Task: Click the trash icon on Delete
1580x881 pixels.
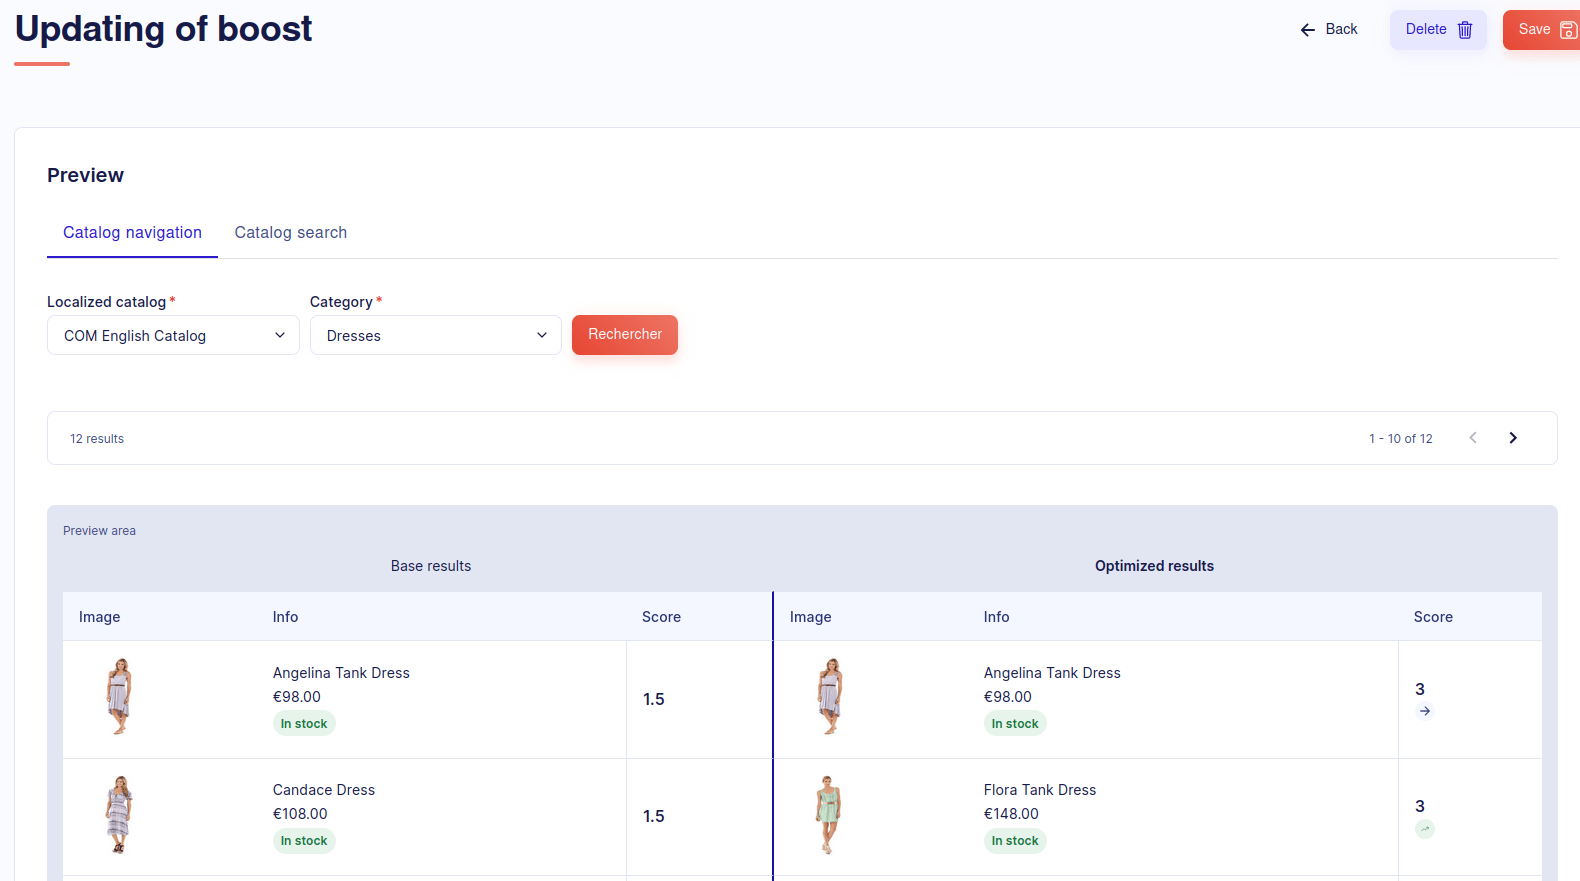Action: [1465, 30]
